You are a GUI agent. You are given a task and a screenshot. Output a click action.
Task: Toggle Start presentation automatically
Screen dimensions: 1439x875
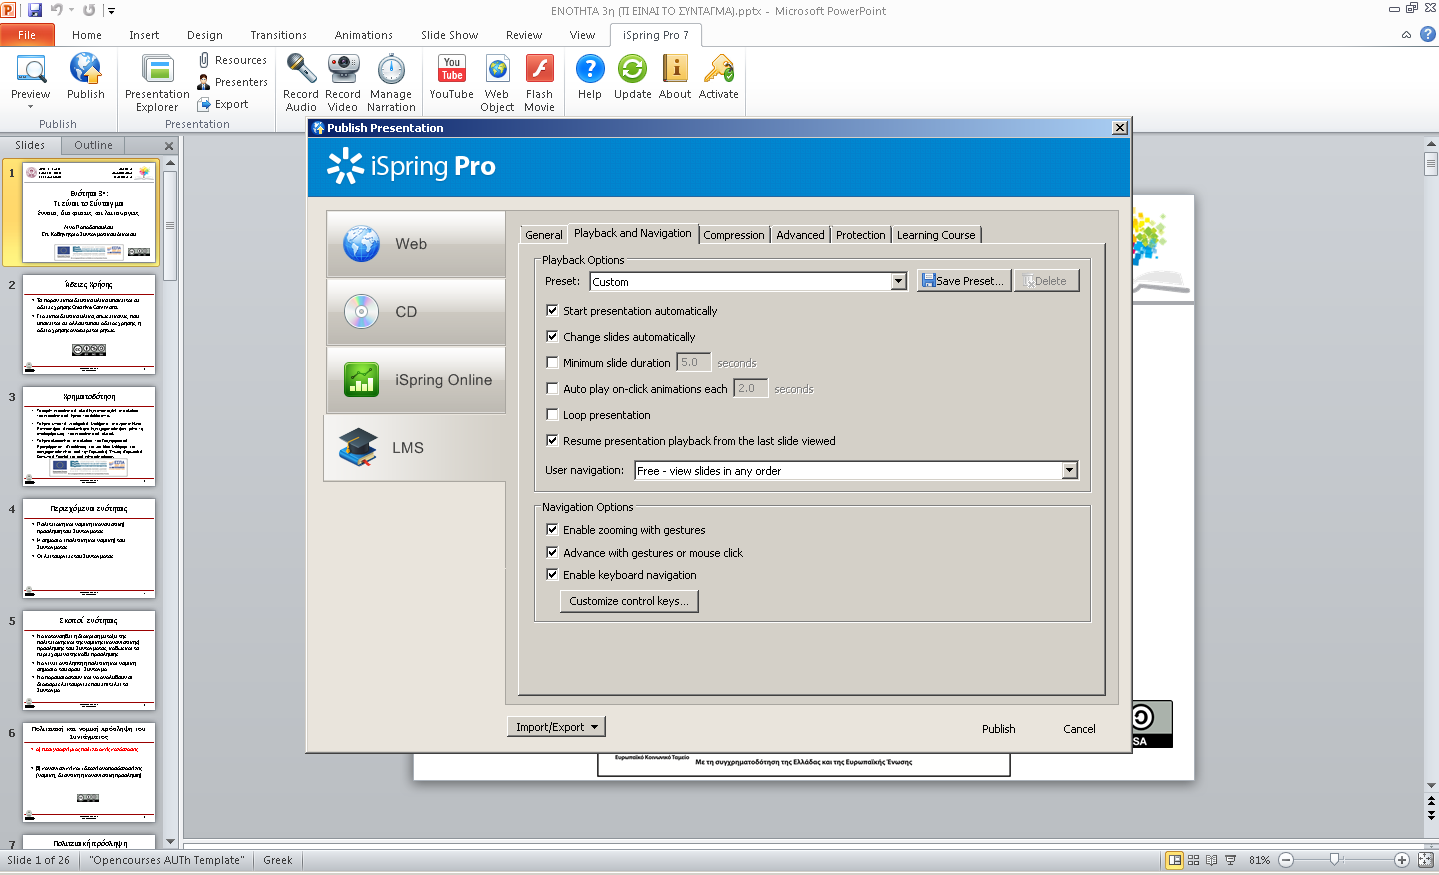click(552, 311)
